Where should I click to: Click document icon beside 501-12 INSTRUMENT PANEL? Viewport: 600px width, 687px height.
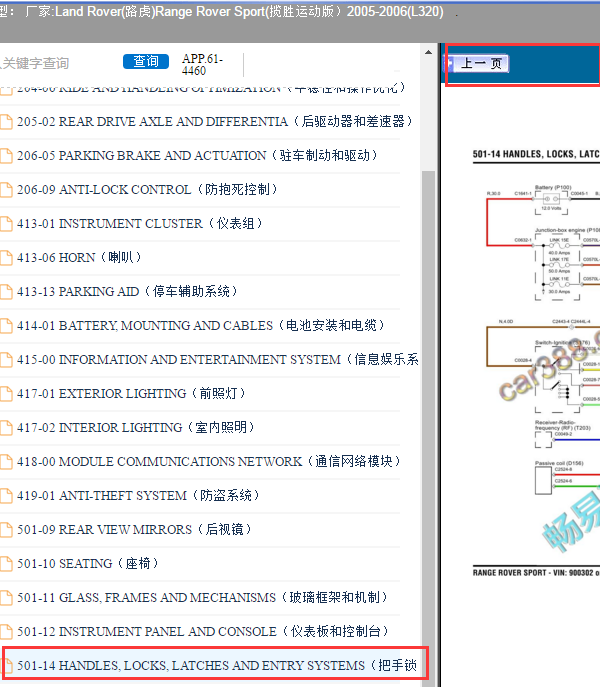6,632
